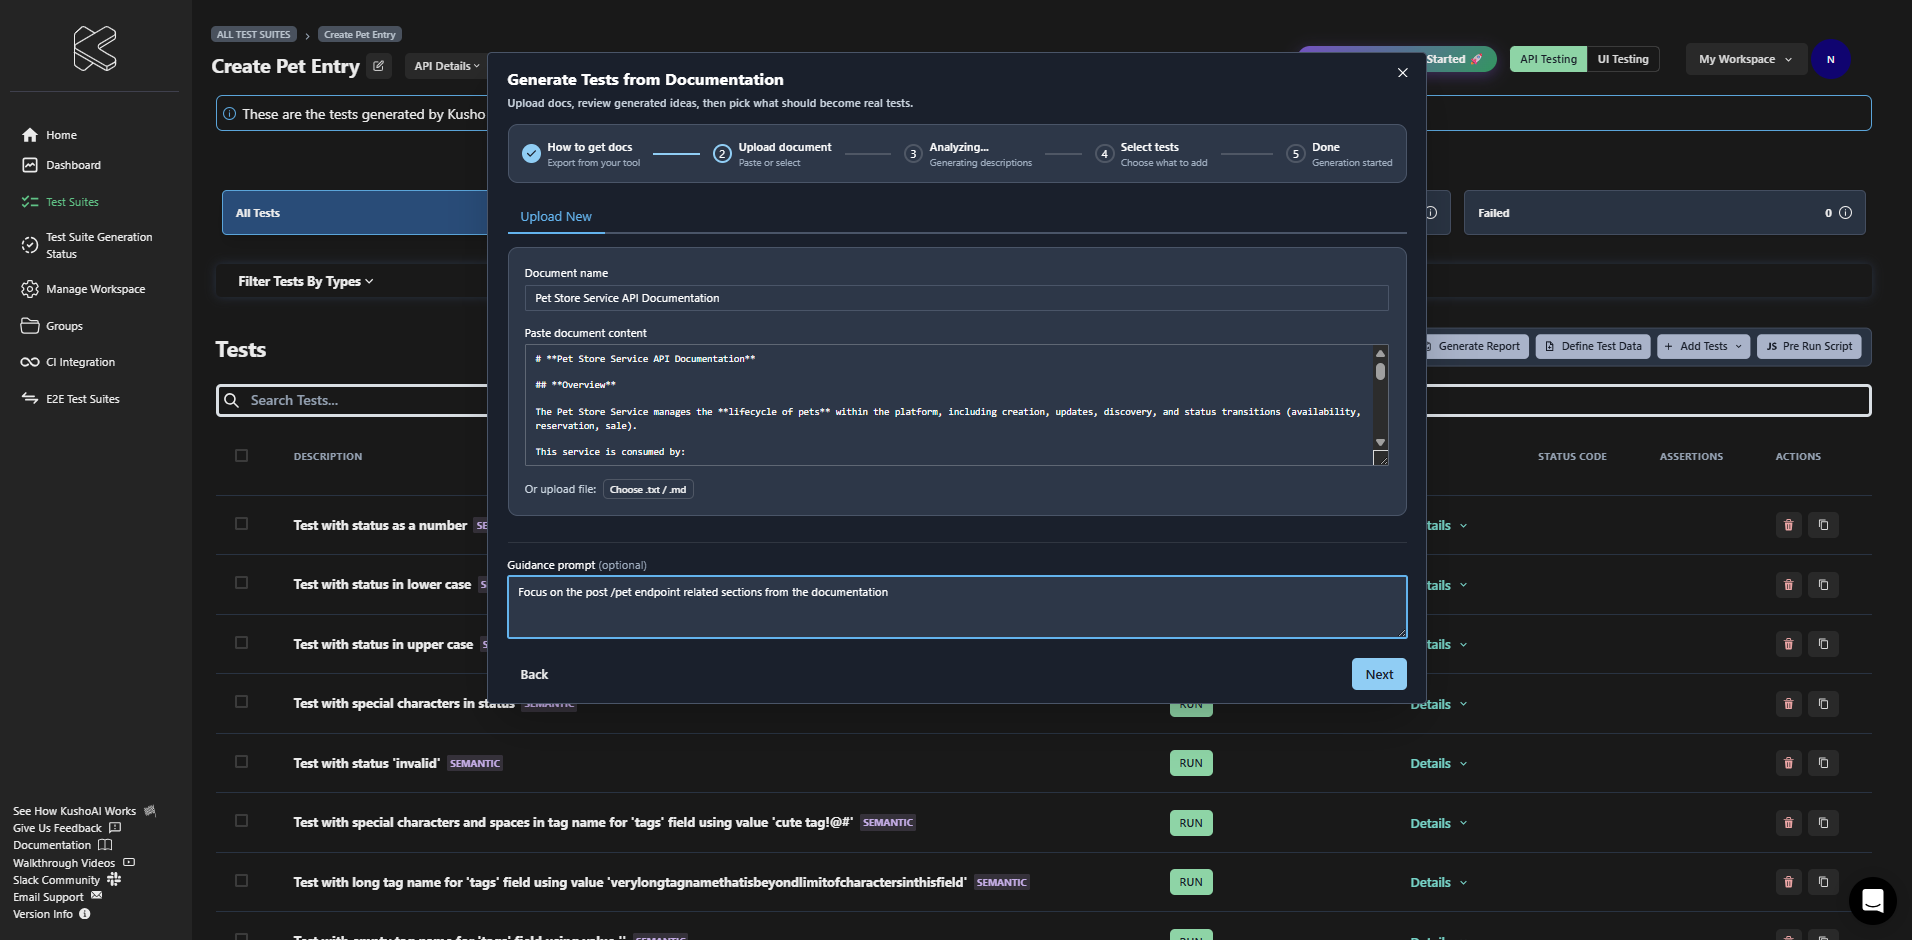
Task: Check 'Test with status invalid' checkbox
Action: click(x=241, y=762)
